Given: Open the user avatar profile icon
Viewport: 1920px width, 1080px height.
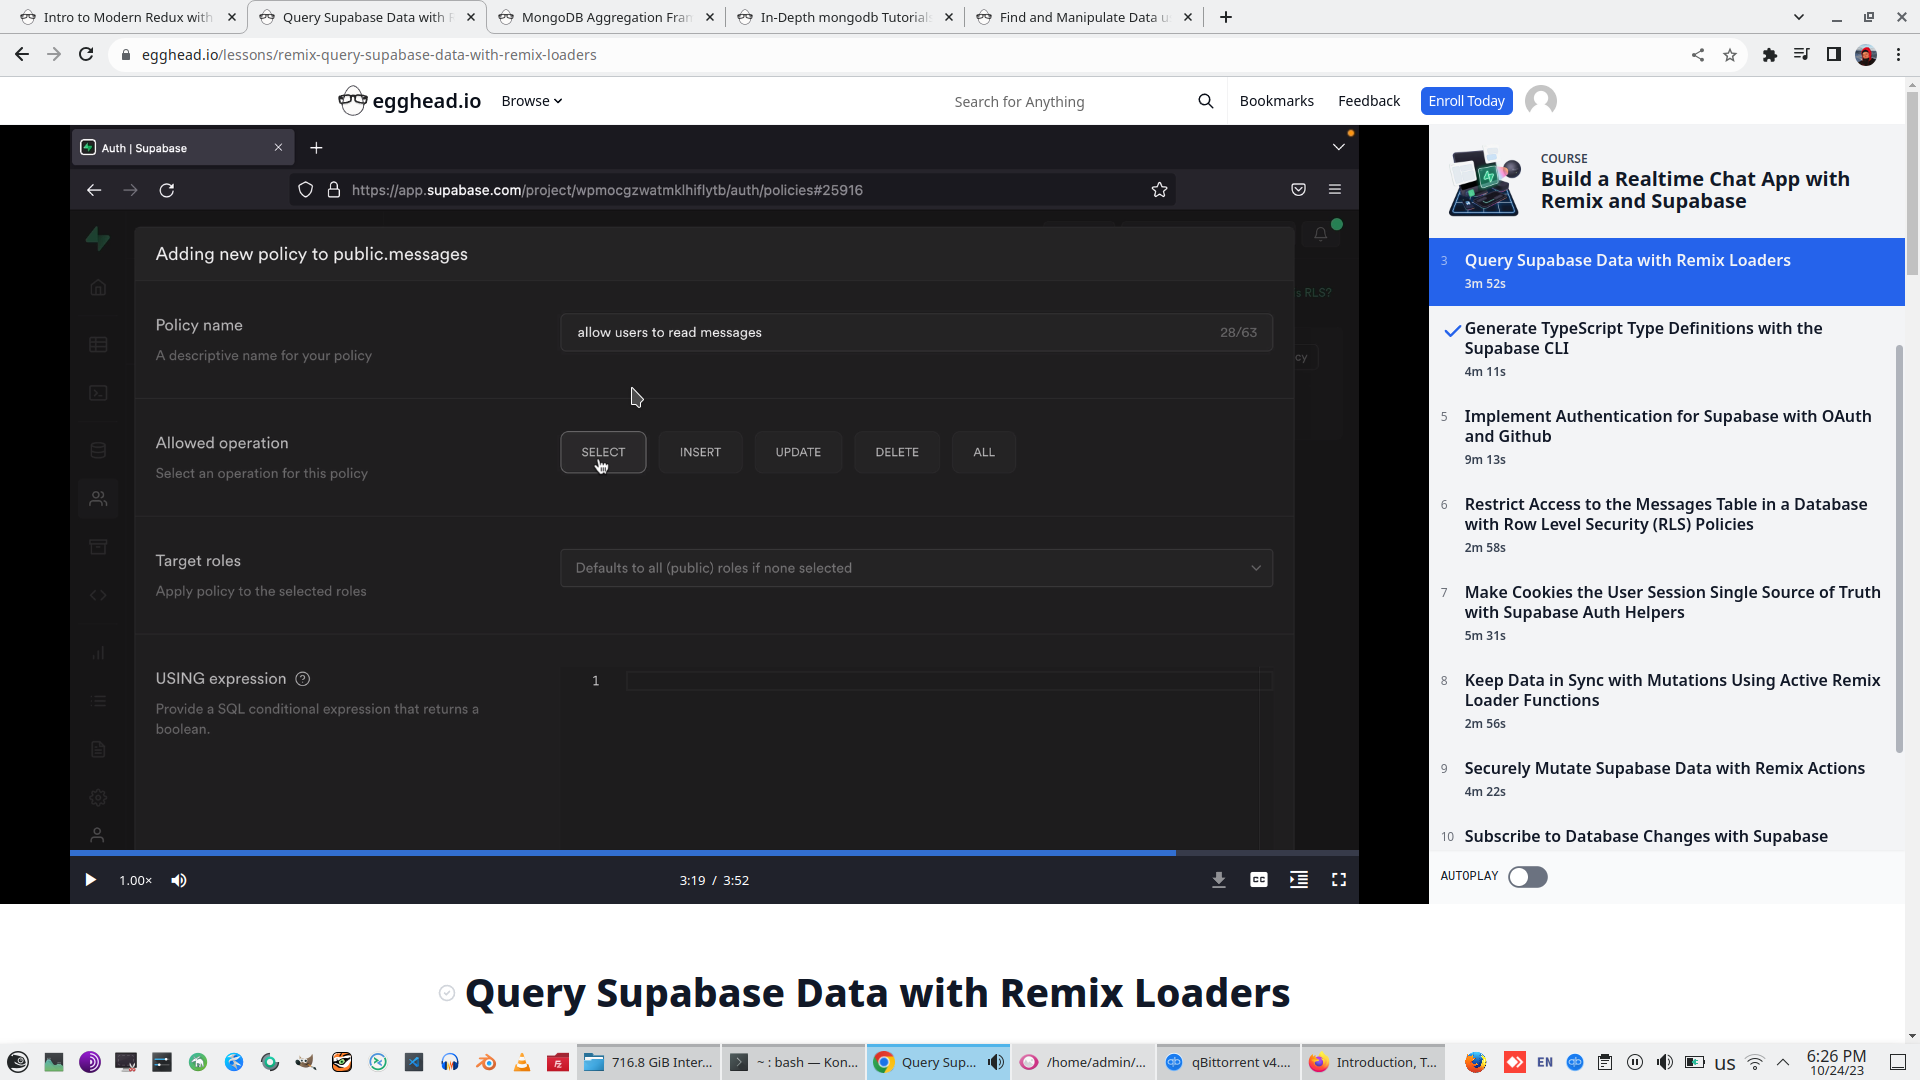Looking at the screenshot, I should coord(1541,101).
